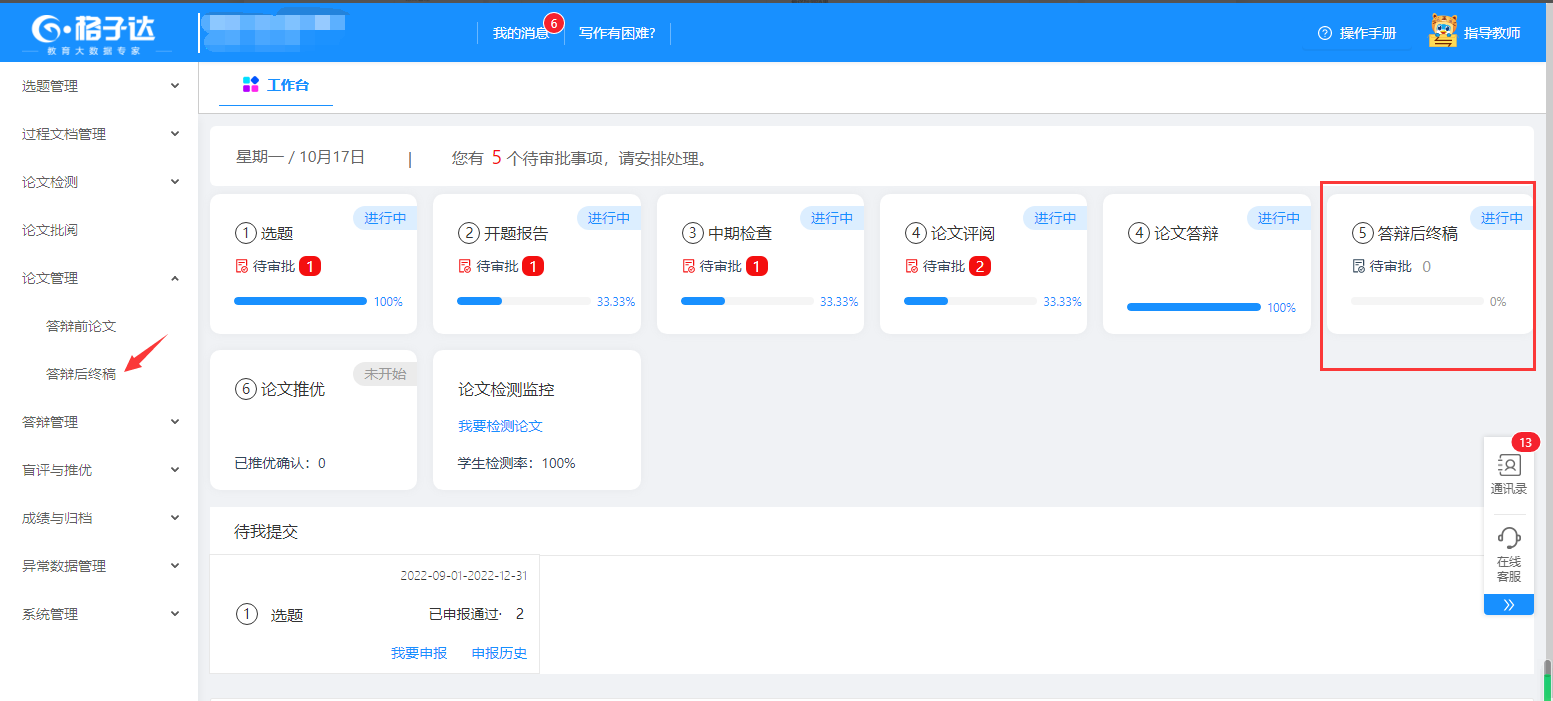Image resolution: width=1553 pixels, height=701 pixels.
Task: Click the 格子达 logo
Action: point(97,31)
